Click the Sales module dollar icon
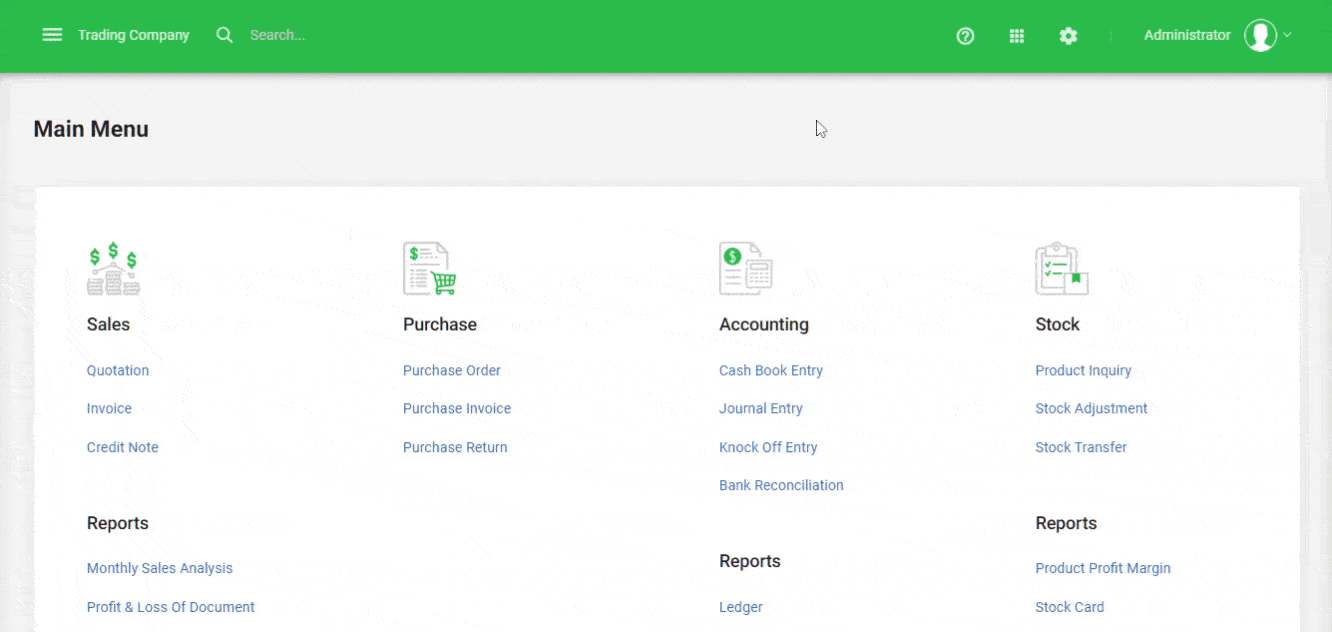The image size is (1332, 632). [113, 268]
